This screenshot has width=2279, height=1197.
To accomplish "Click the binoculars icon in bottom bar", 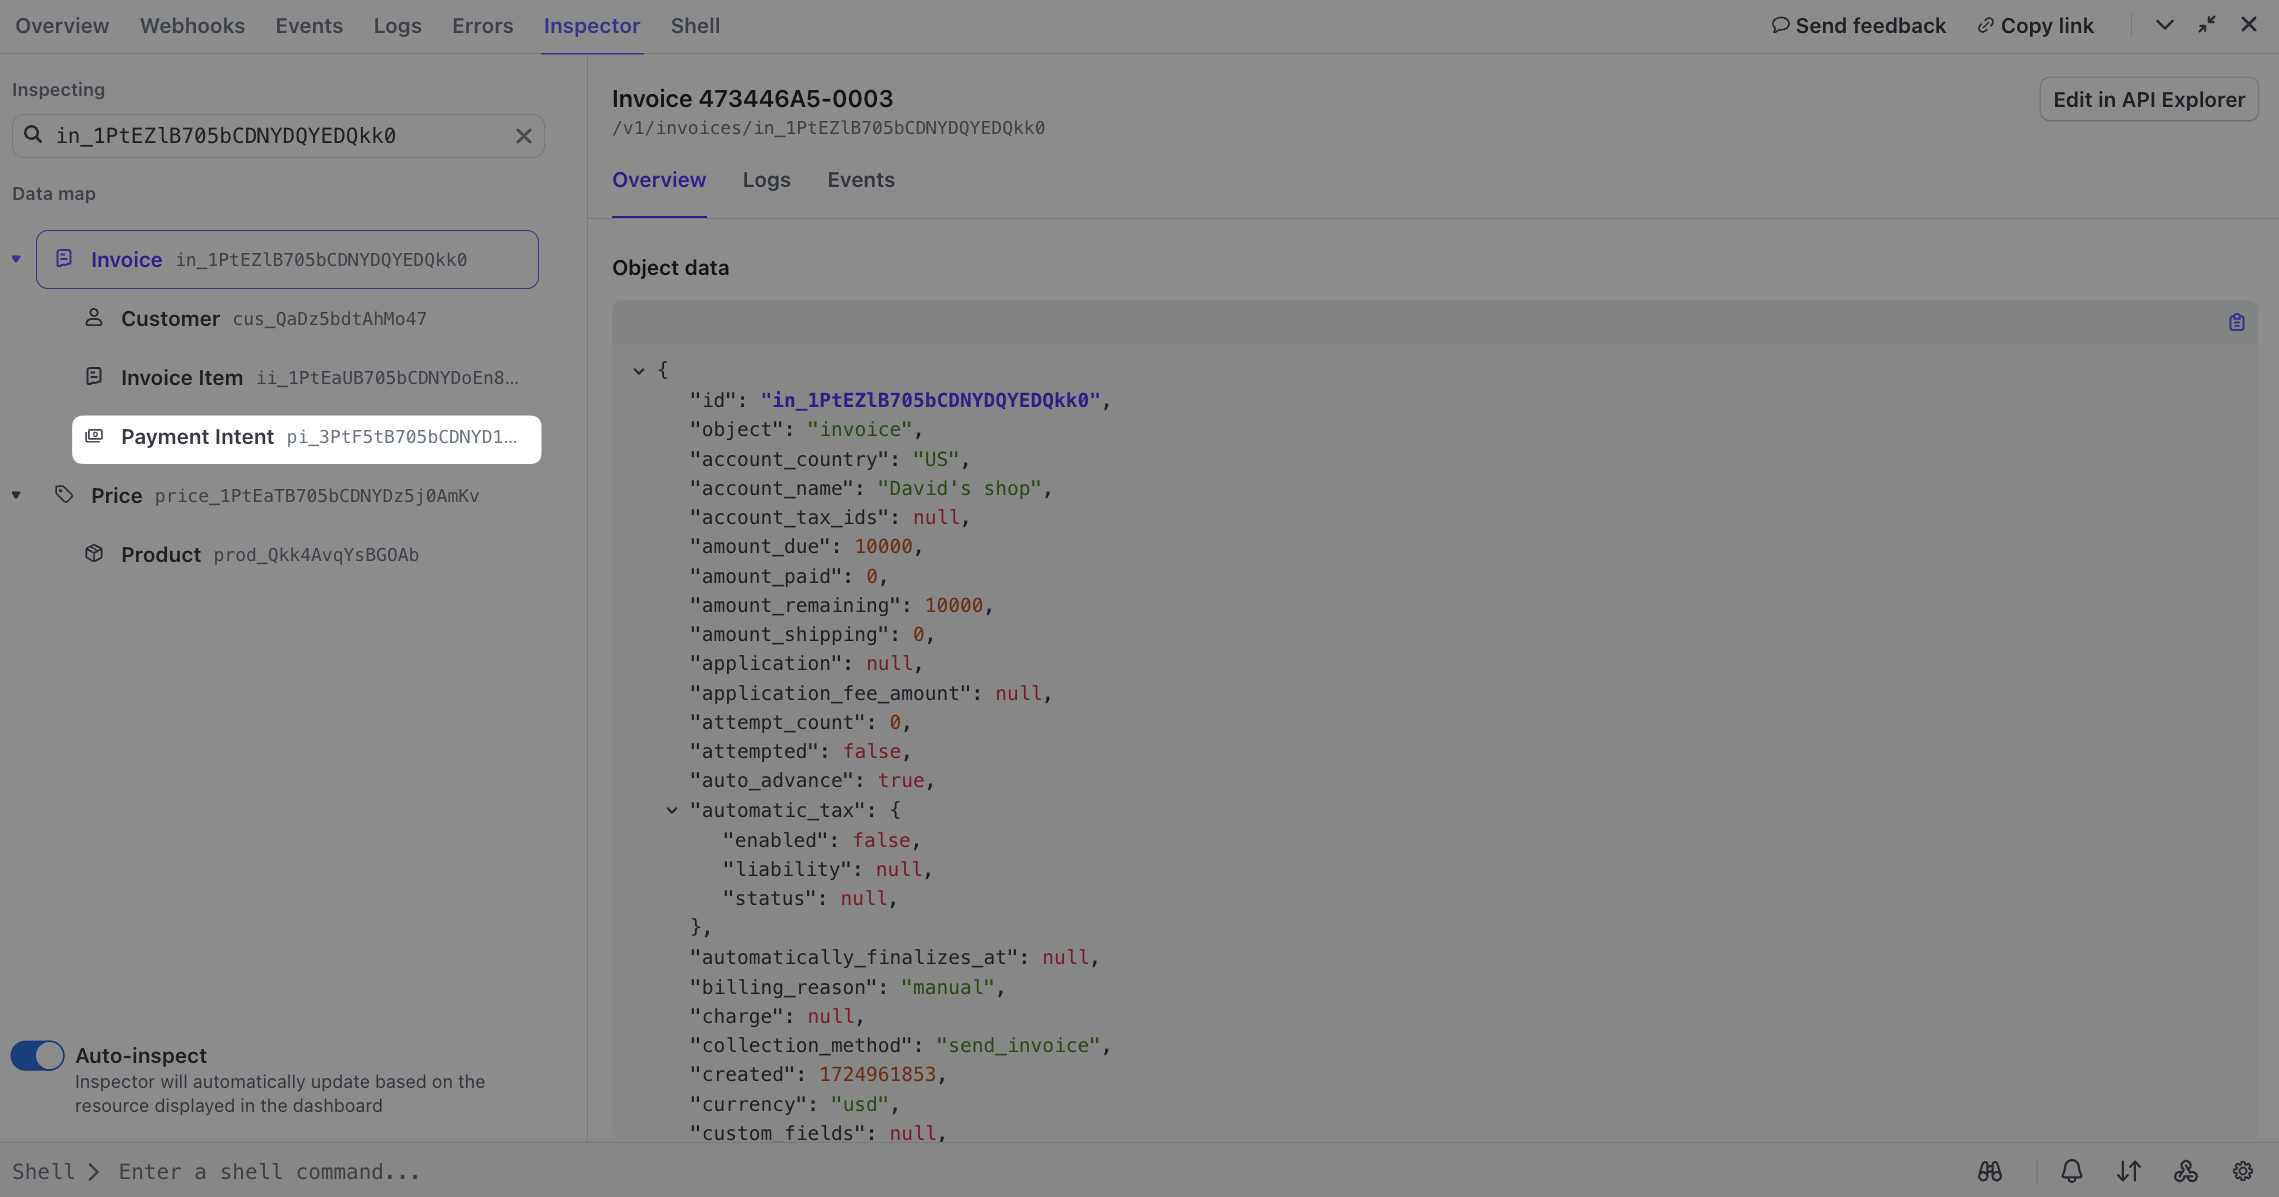I will [x=1989, y=1171].
